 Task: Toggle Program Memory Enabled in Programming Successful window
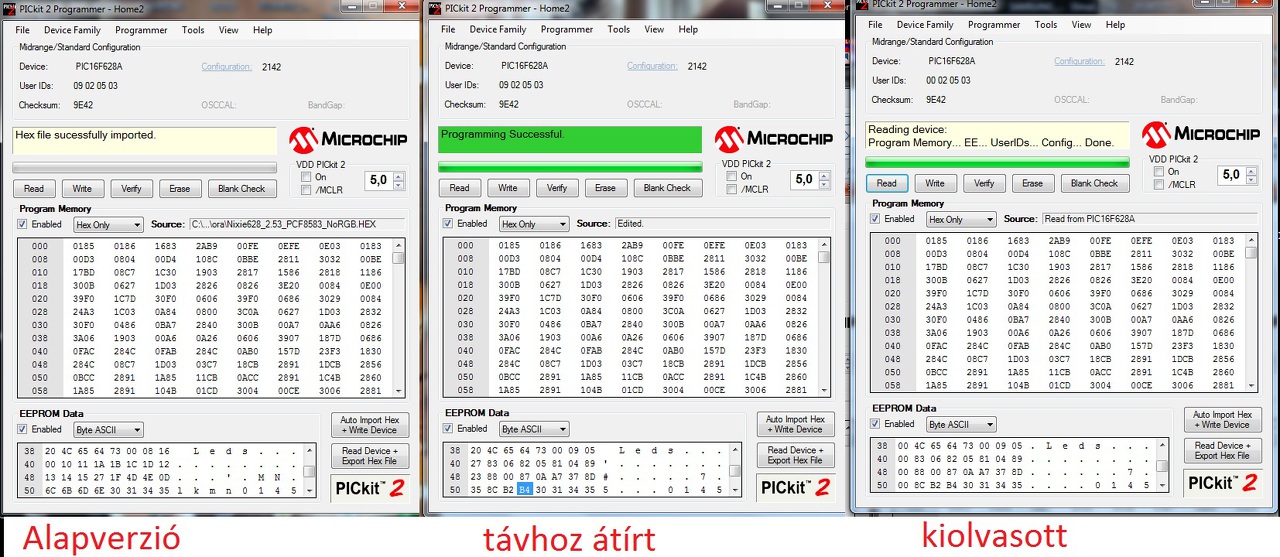(449, 224)
